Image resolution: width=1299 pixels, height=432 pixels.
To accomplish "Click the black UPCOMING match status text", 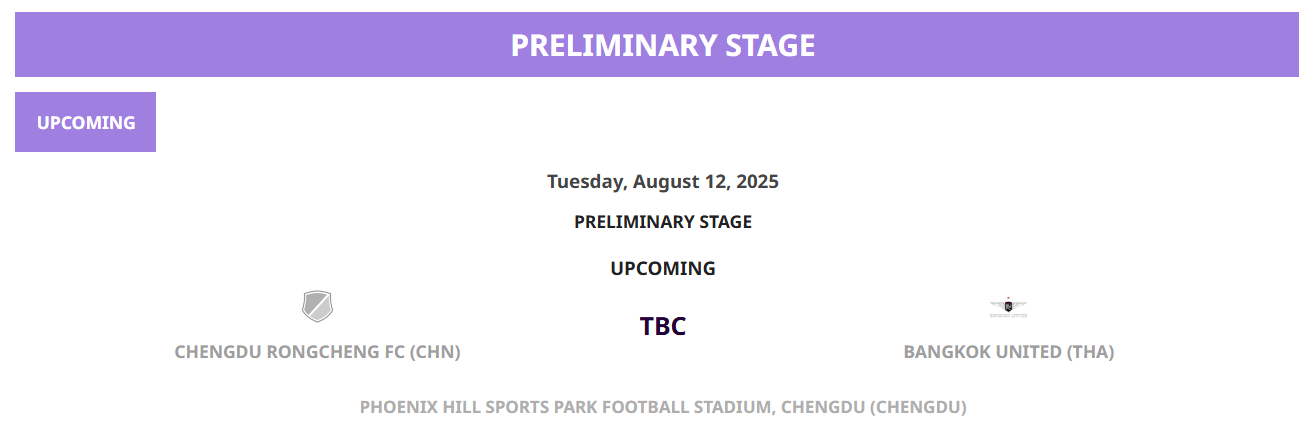I will [x=663, y=268].
